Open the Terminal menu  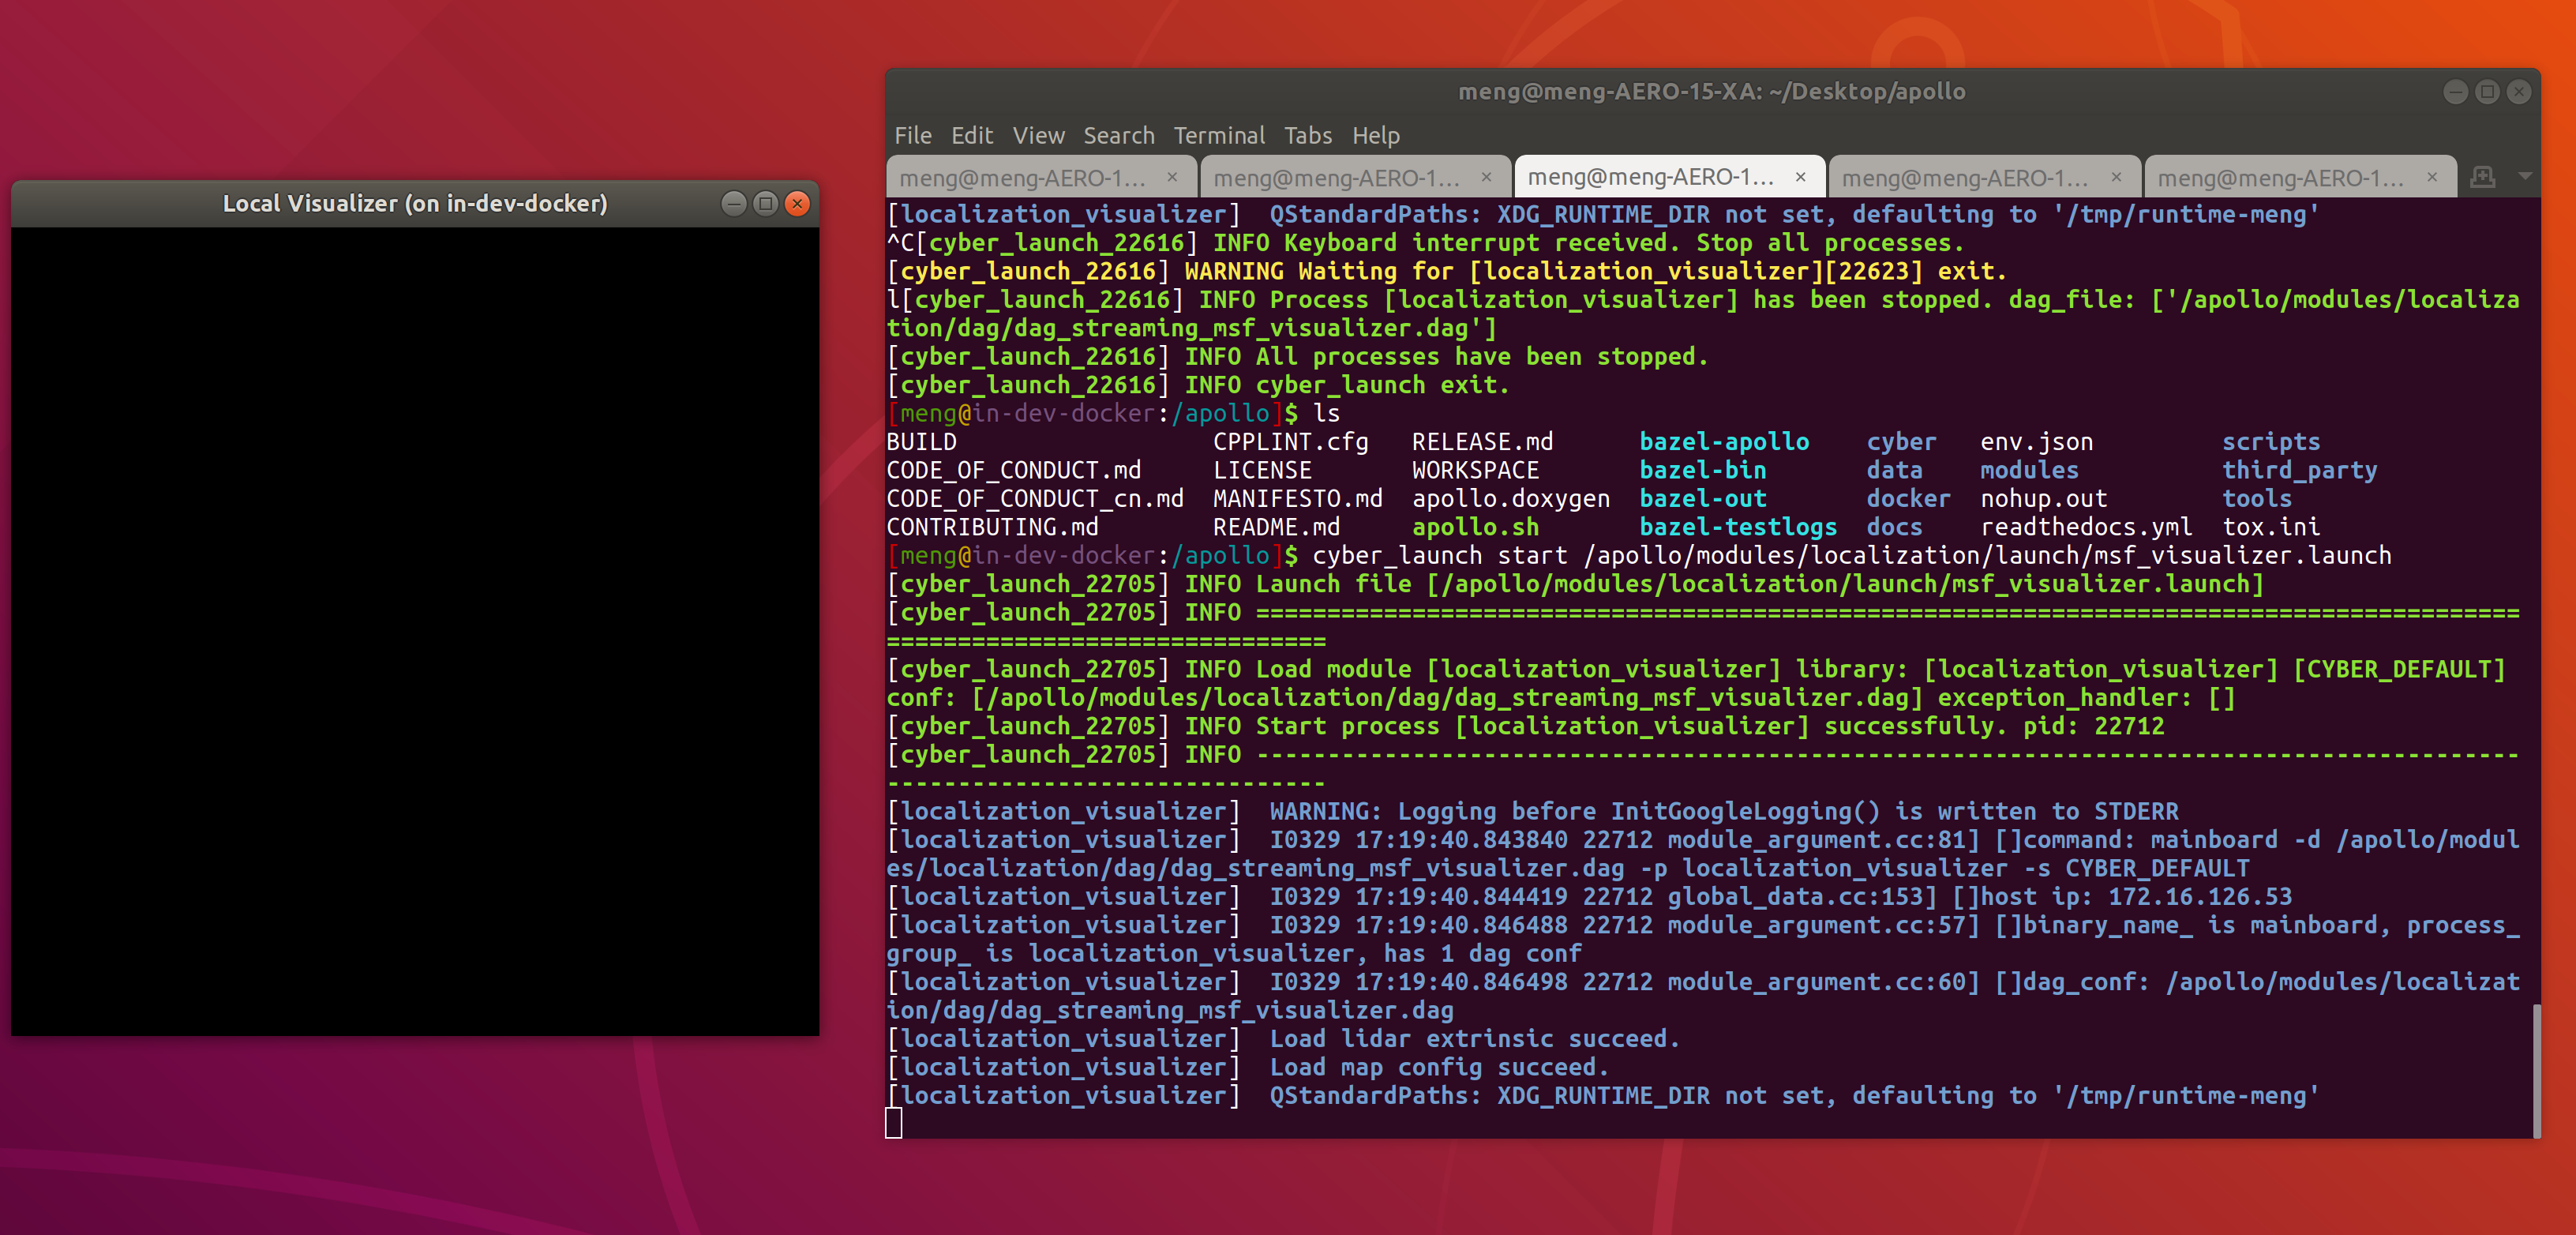coord(1219,136)
